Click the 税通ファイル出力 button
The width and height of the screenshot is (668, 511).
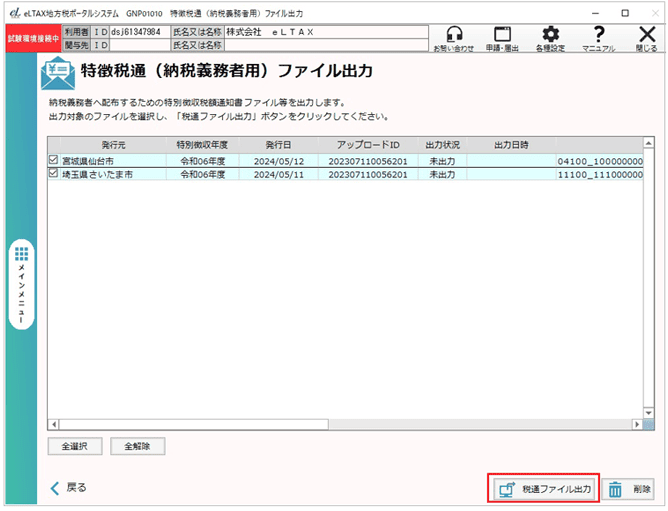click(544, 489)
